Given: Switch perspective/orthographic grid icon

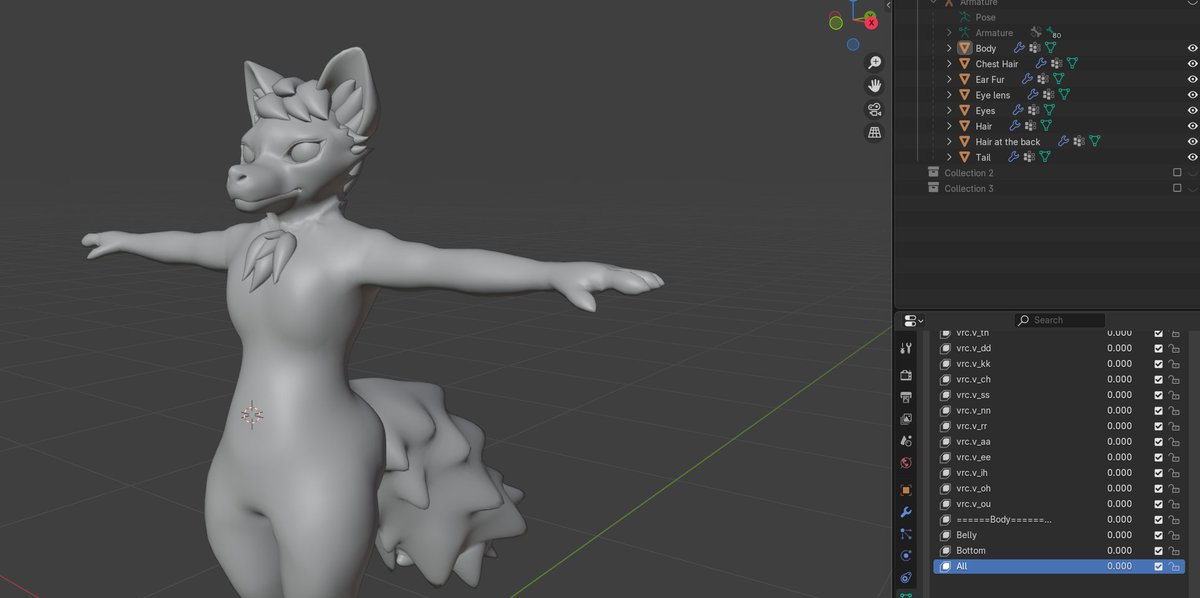Looking at the screenshot, I should [x=874, y=132].
